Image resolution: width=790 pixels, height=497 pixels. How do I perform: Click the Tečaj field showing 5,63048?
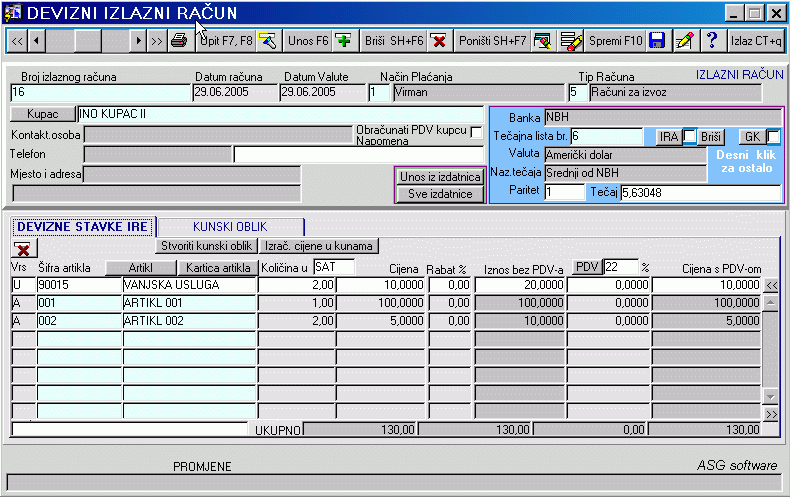pyautogui.click(x=701, y=193)
